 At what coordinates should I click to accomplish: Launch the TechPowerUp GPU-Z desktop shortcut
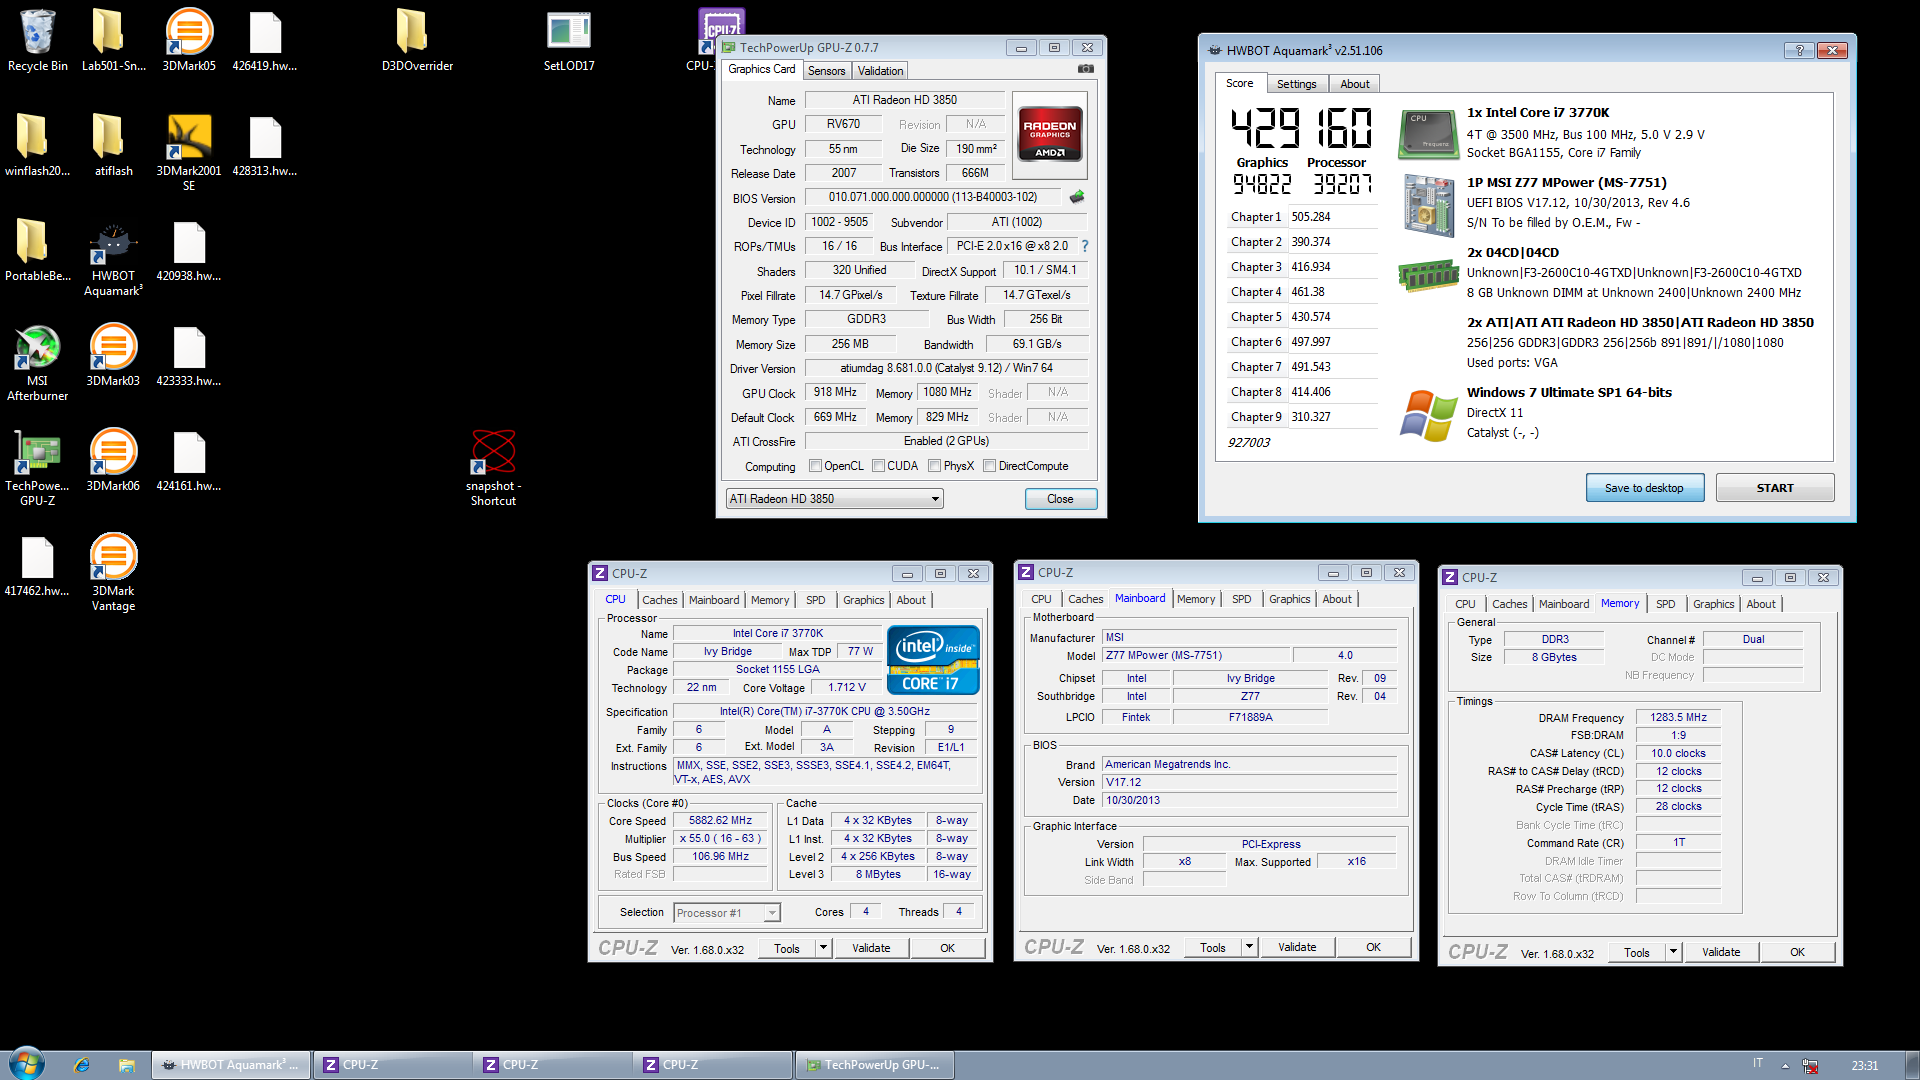[x=38, y=469]
